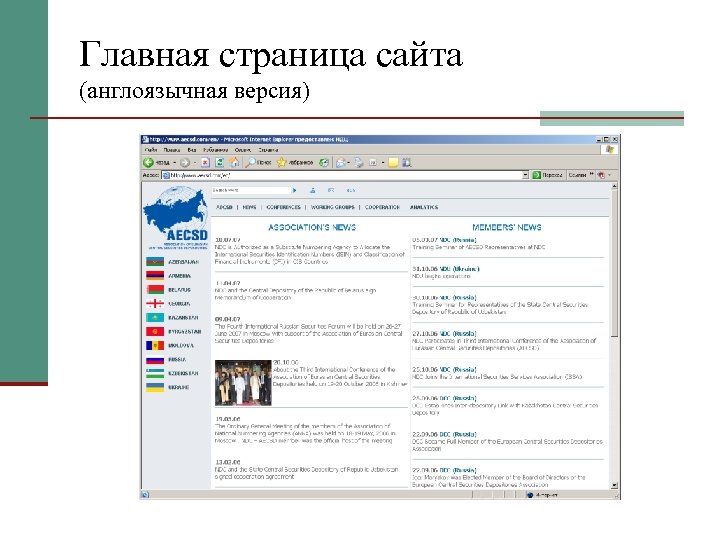Open the Сервис menu

(243, 150)
